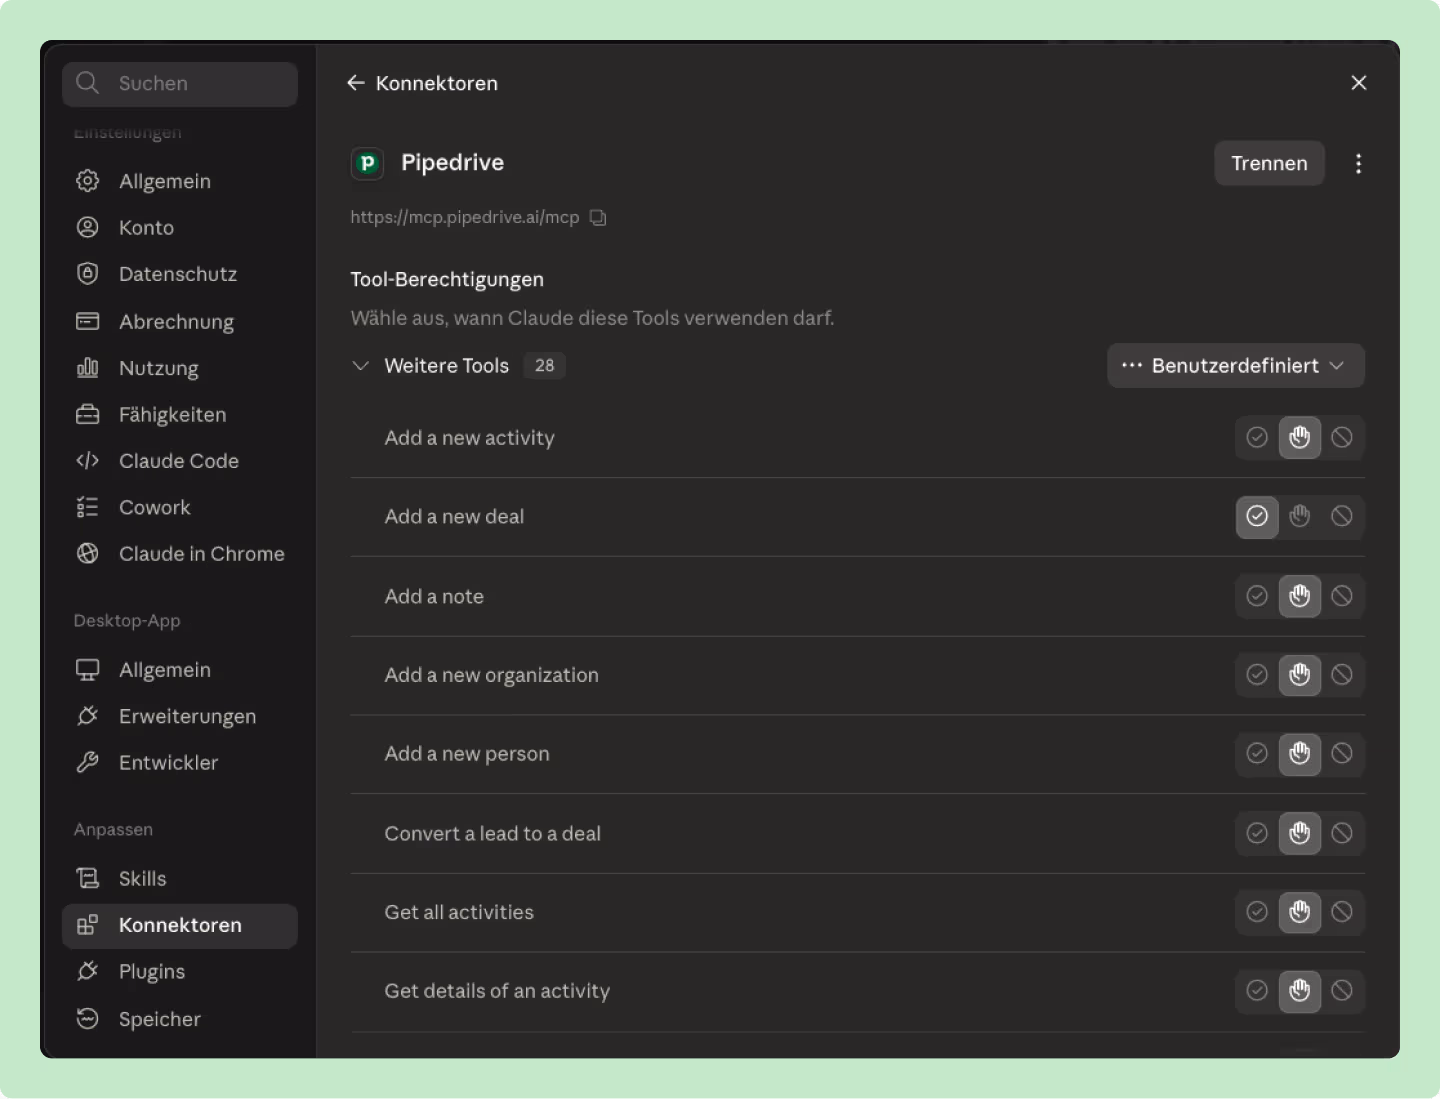Go to Datenschutz settings

tap(180, 274)
